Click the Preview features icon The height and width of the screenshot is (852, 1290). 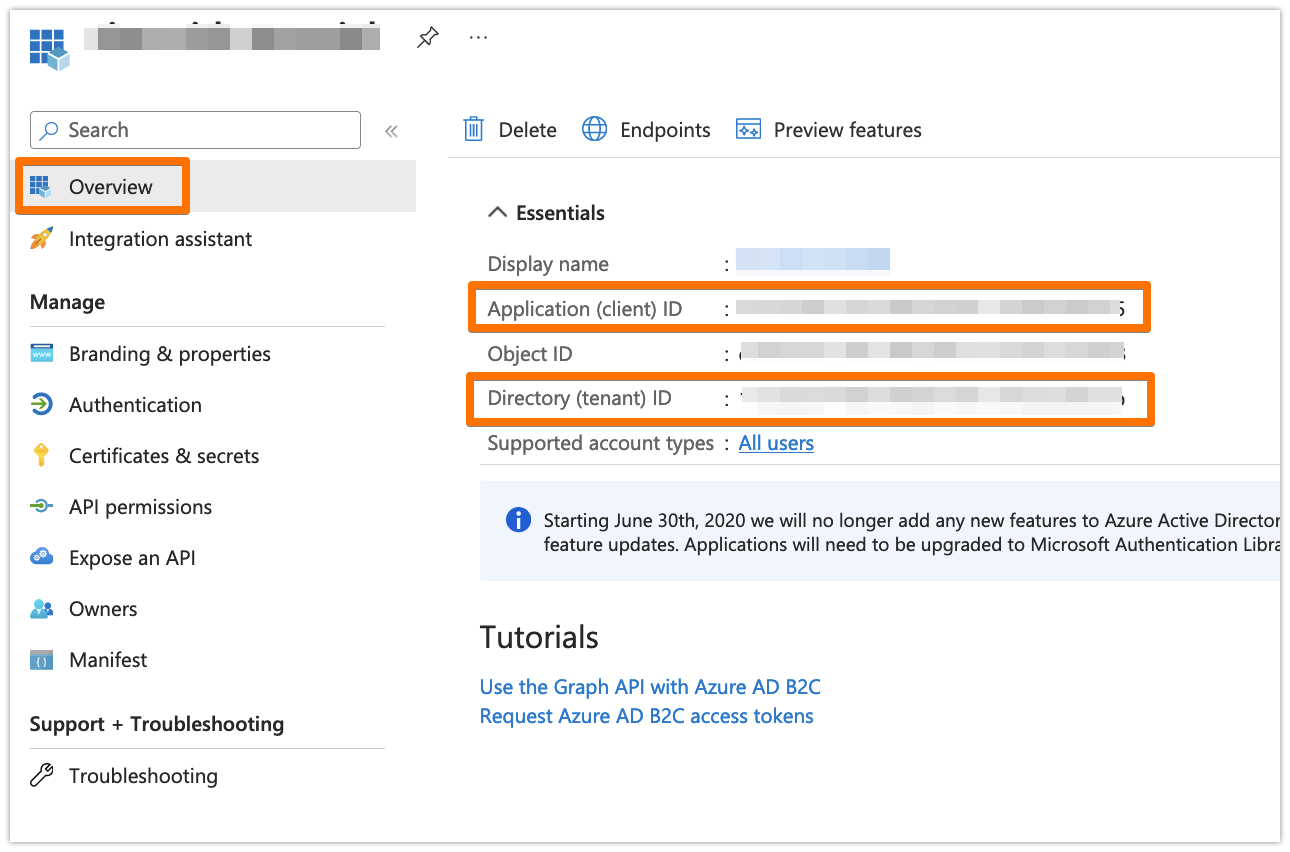tap(748, 130)
